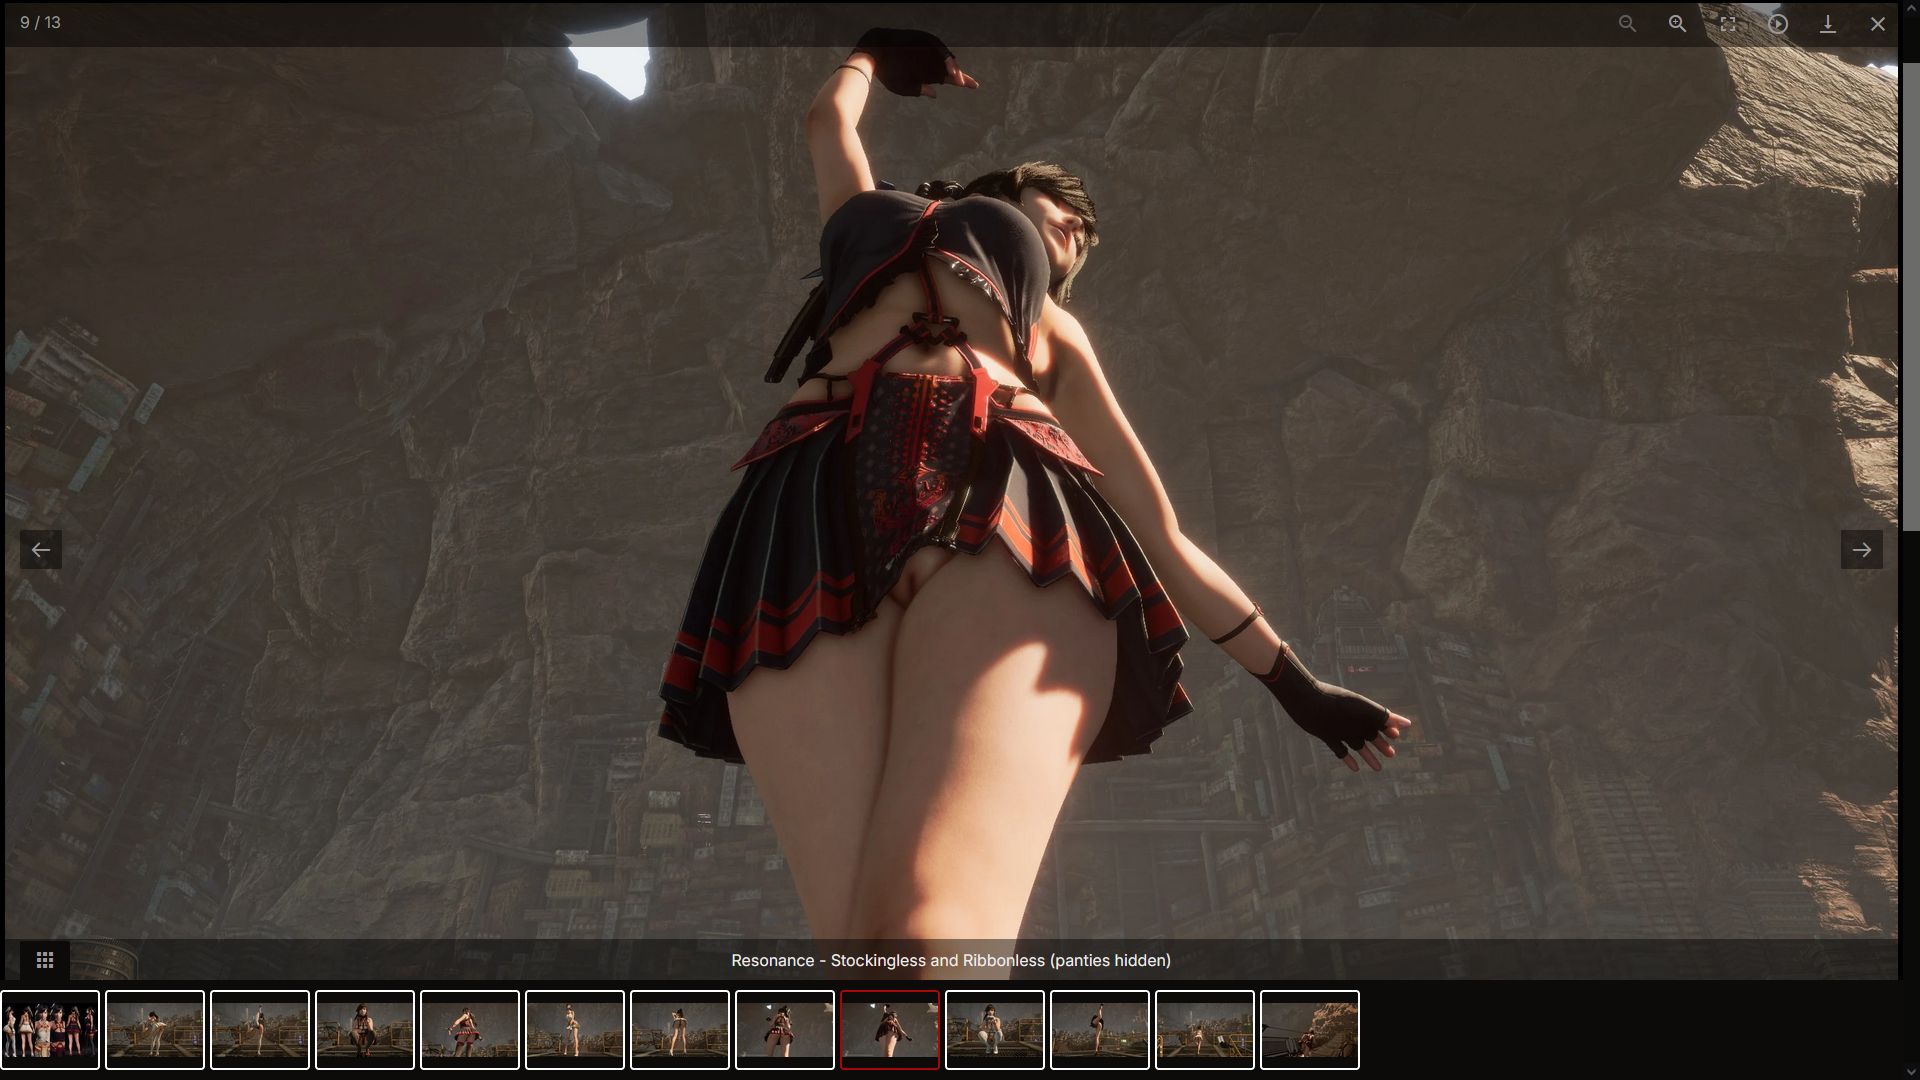
Task: Open the tenth thumbnail in the strip
Action: [995, 1029]
